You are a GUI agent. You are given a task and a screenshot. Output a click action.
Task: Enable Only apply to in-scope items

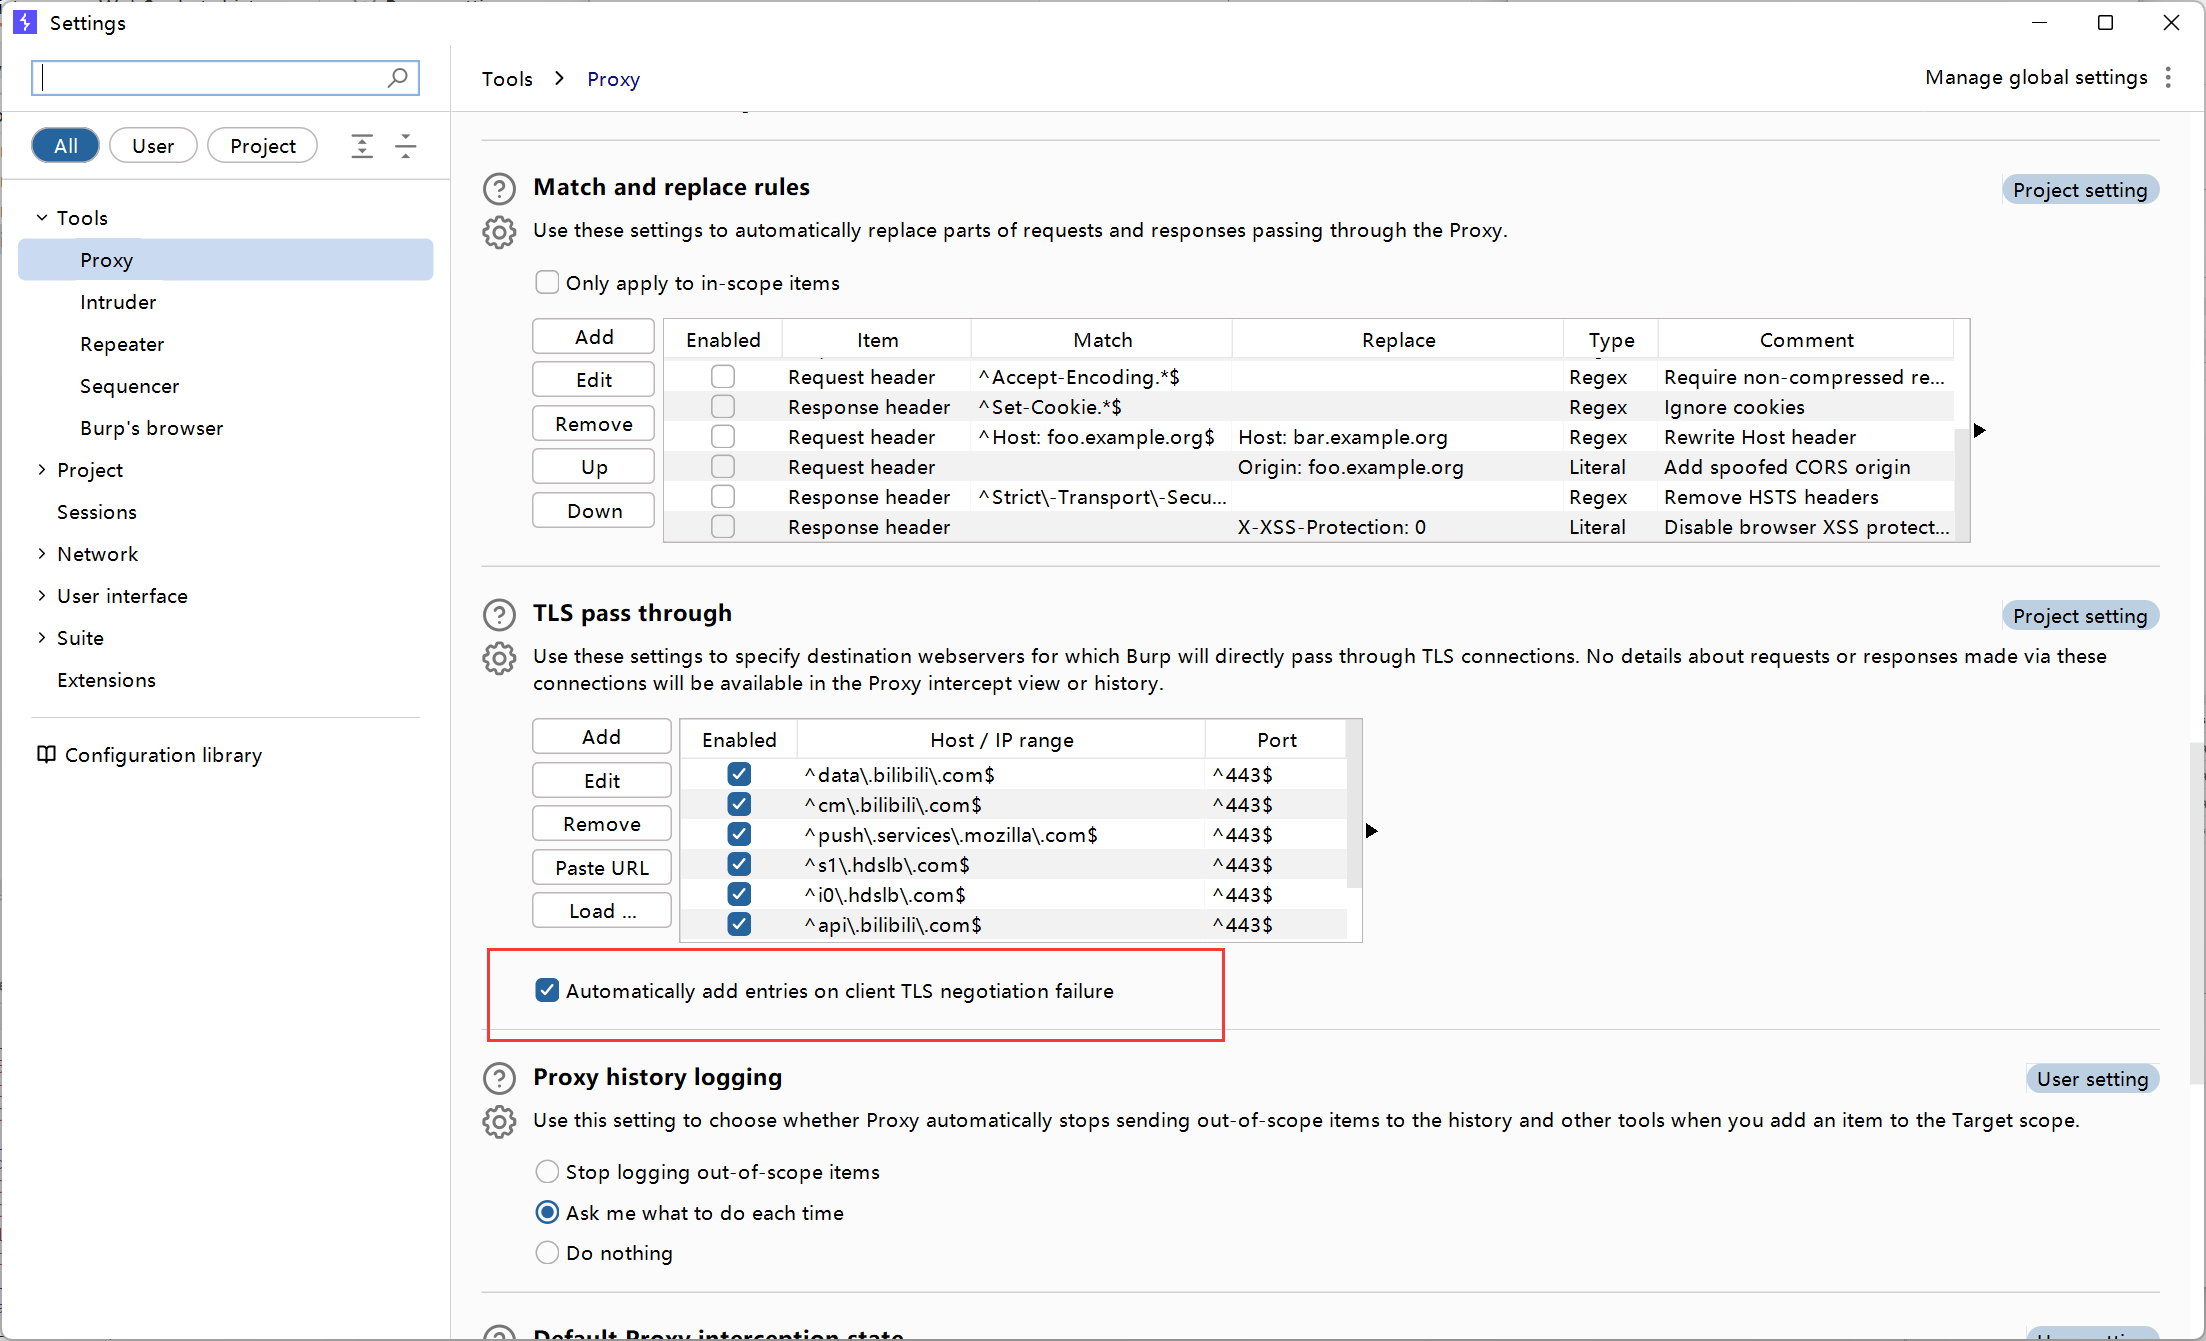click(547, 283)
